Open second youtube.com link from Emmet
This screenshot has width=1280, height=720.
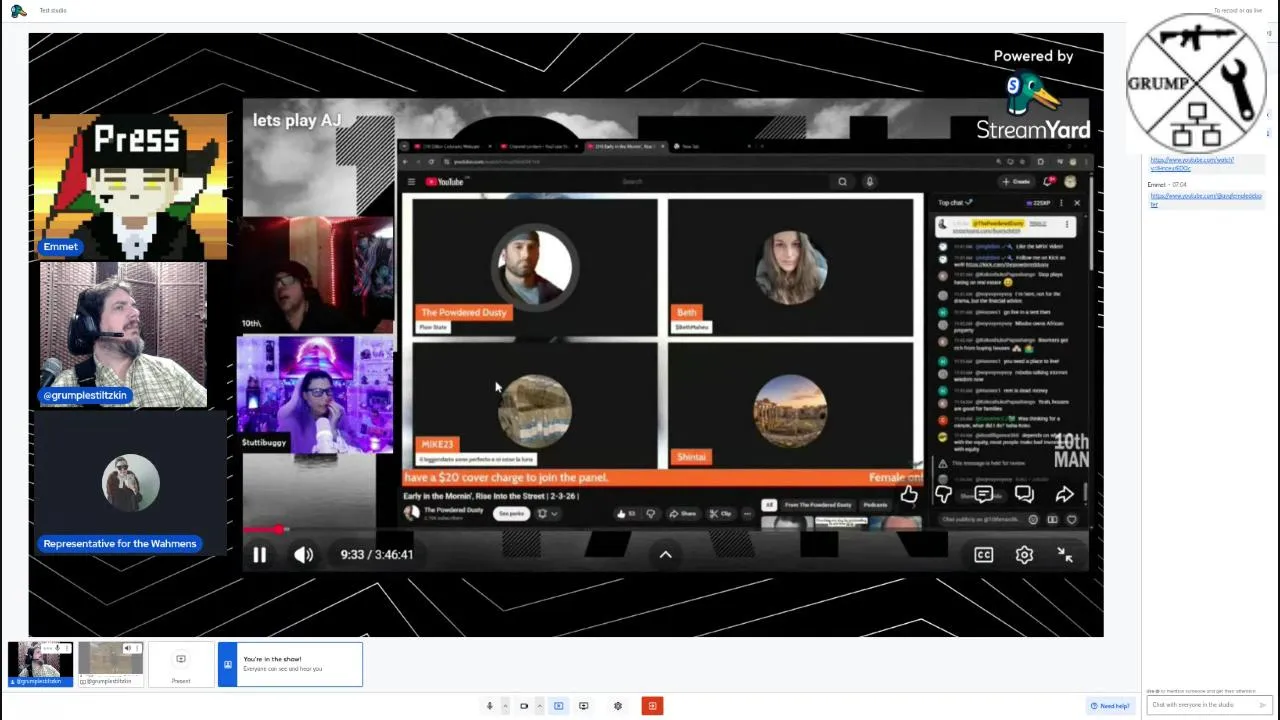coord(1206,200)
